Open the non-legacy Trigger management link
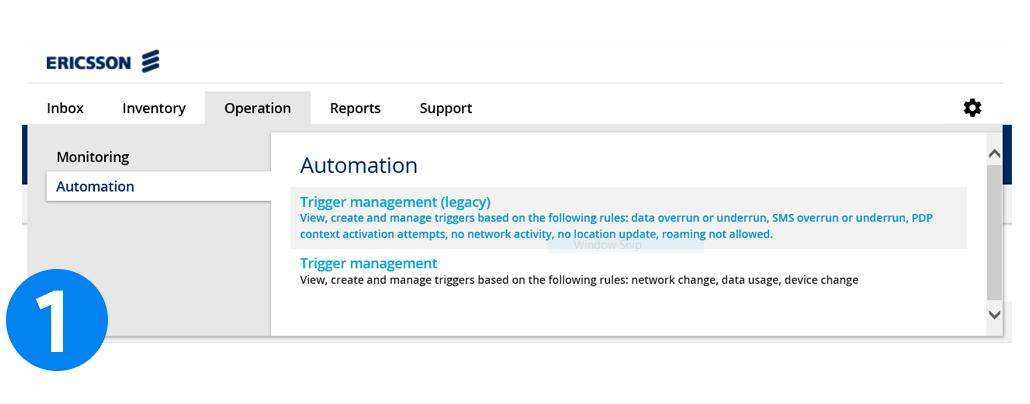This screenshot has height=404, width=1030. (369, 263)
